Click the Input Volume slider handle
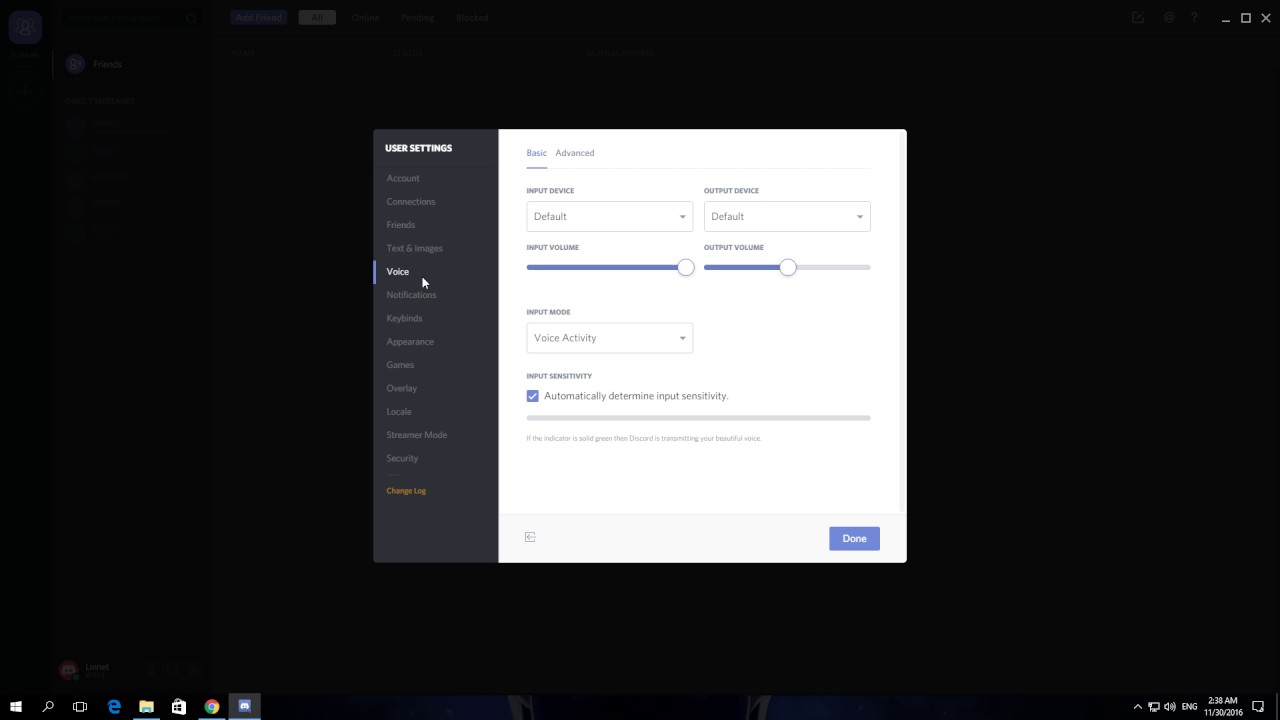Screen dimensions: 1280x720 [685, 267]
